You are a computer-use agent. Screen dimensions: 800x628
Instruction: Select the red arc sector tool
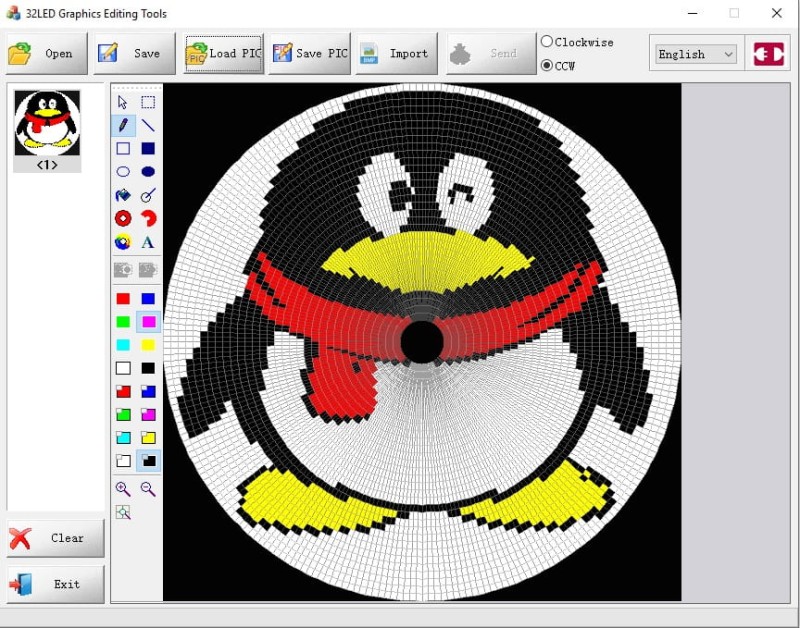148,218
